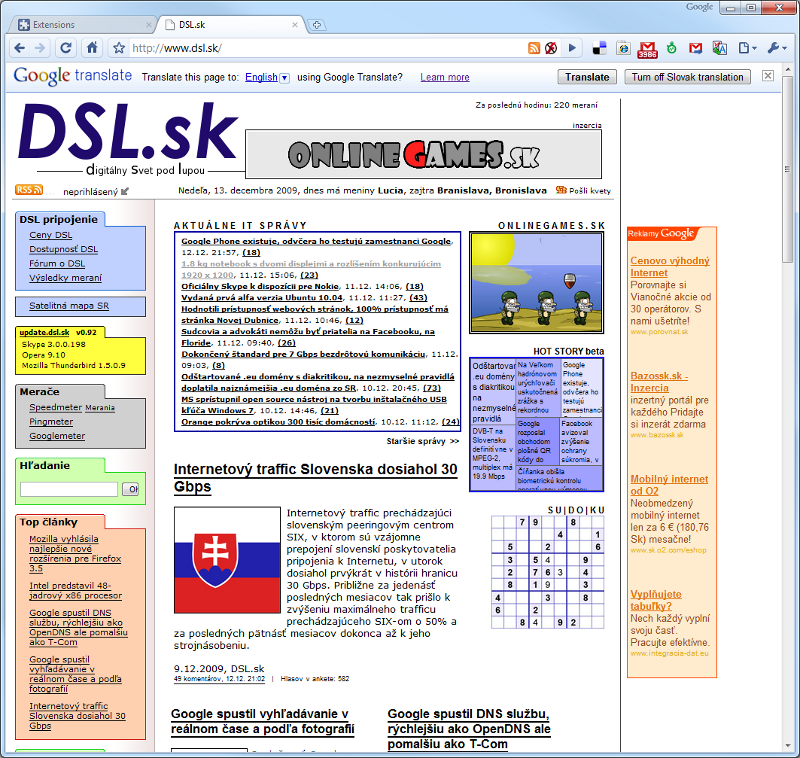800x758 pixels.
Task: Switch to the Extensions tab
Action: pos(84,24)
